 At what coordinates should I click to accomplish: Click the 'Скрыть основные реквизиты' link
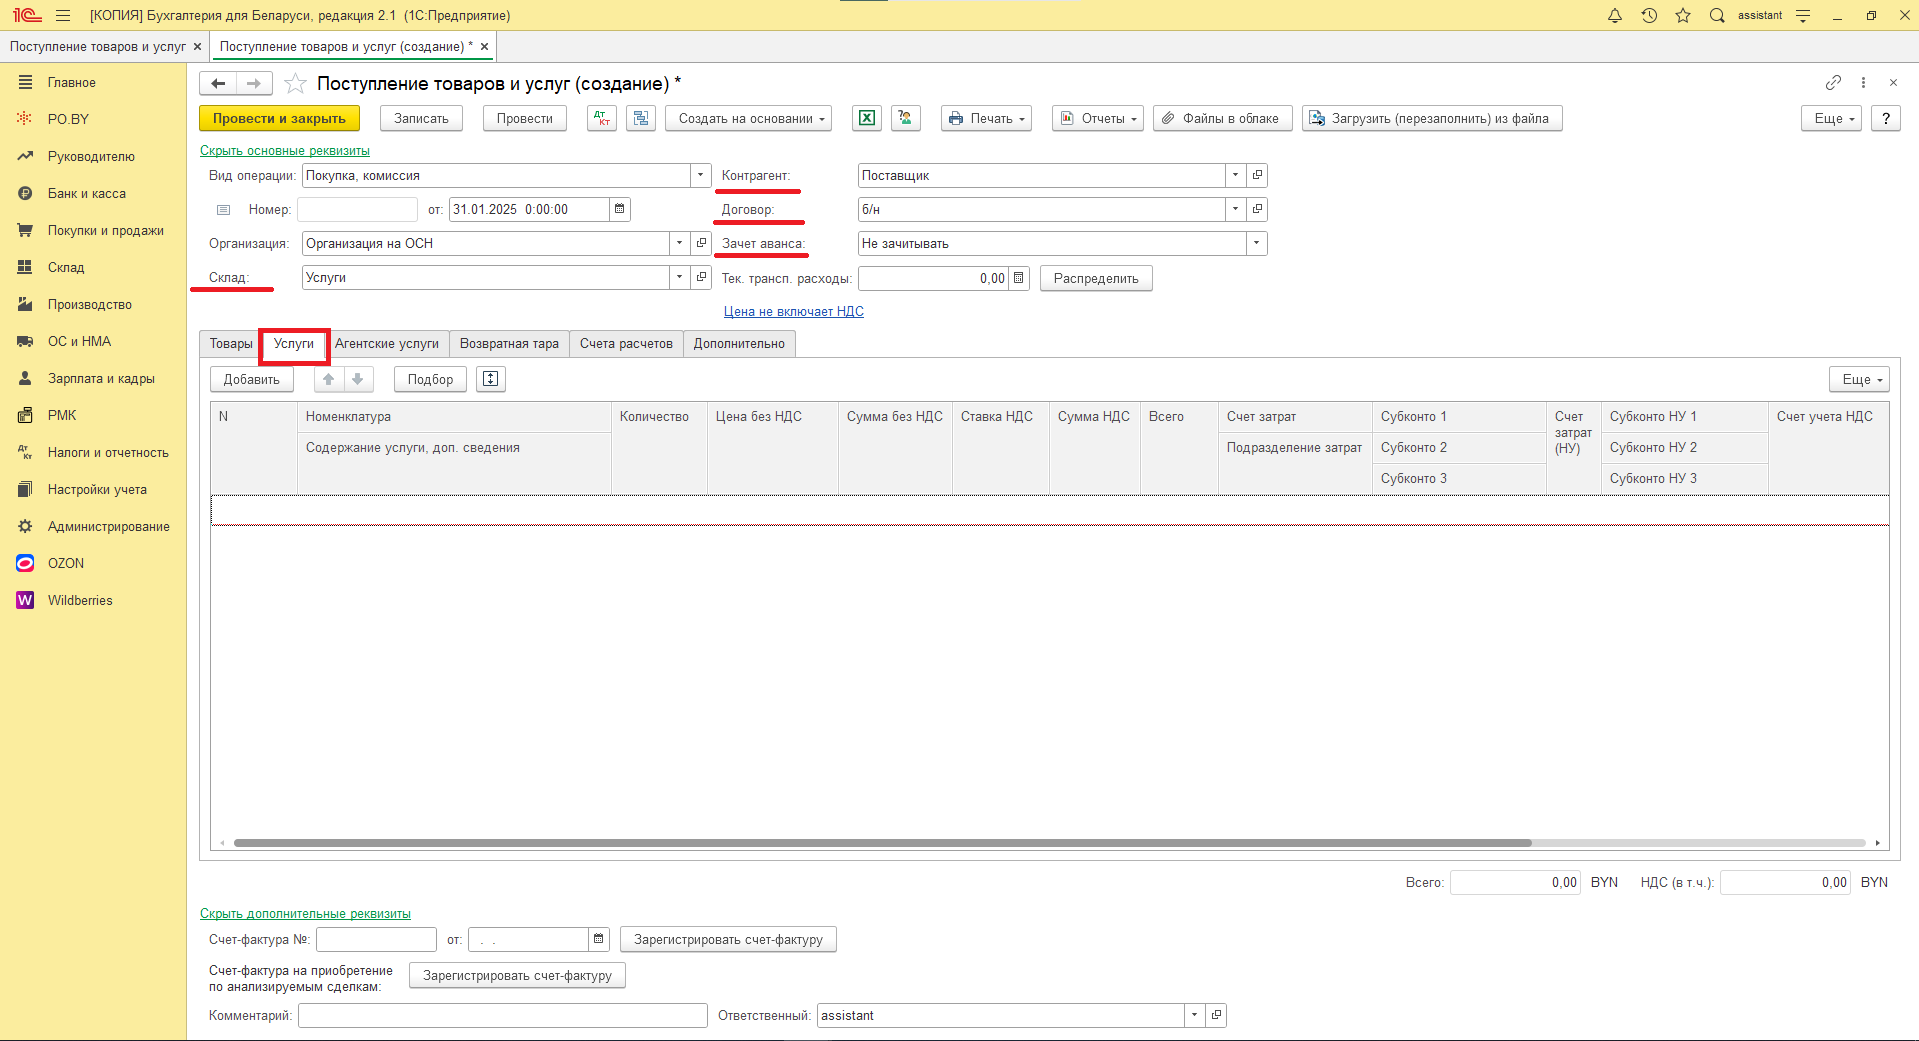[285, 150]
